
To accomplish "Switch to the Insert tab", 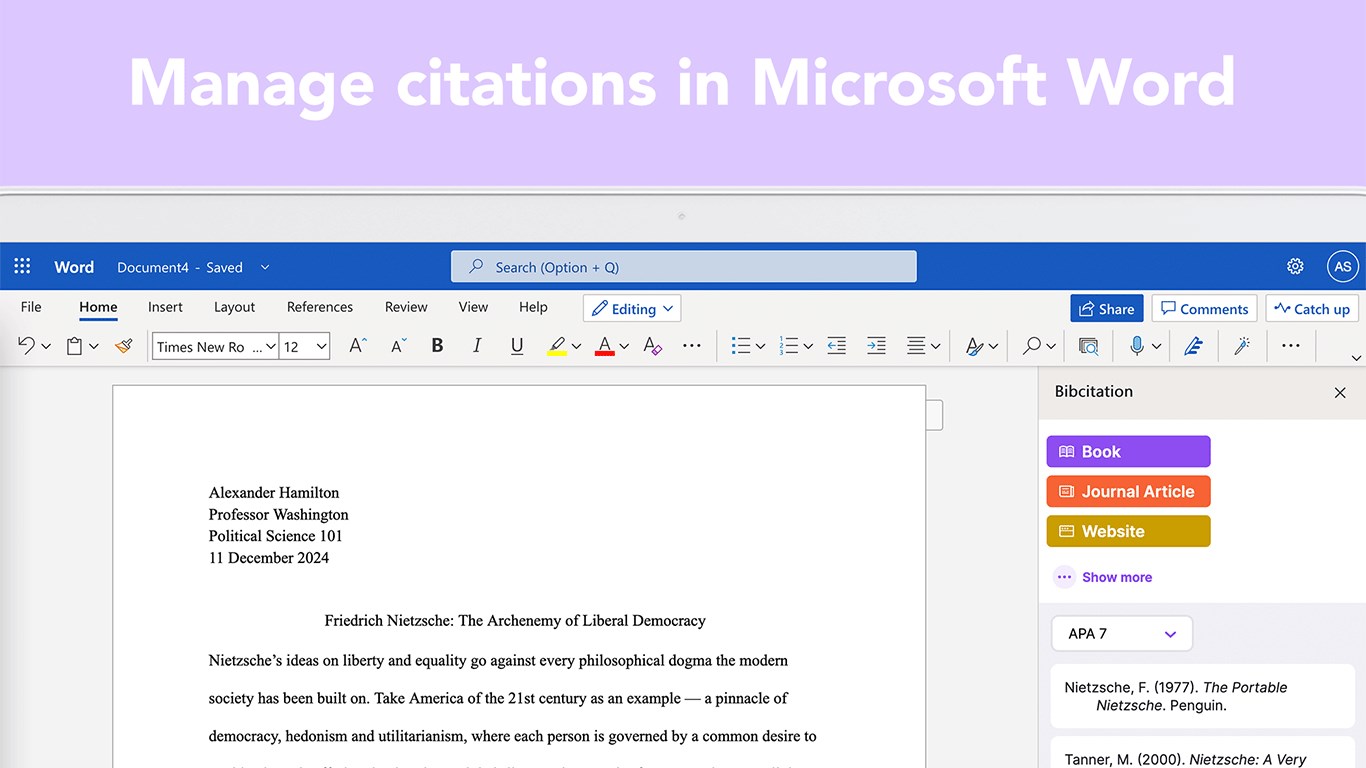I will [165, 307].
